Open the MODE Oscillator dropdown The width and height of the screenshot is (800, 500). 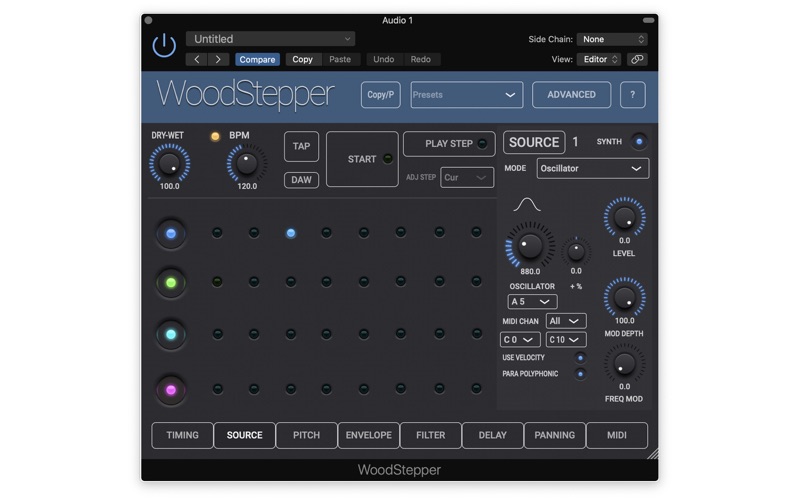click(x=593, y=168)
